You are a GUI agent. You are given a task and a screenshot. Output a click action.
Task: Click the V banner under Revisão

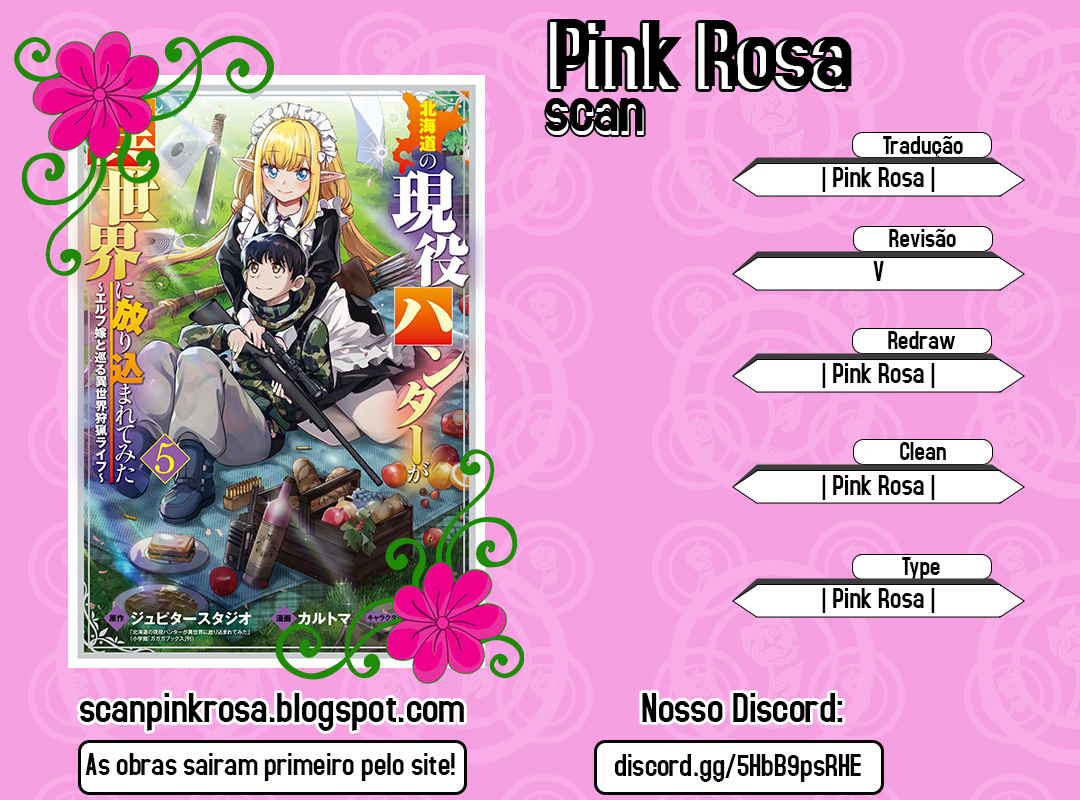[x=878, y=271]
